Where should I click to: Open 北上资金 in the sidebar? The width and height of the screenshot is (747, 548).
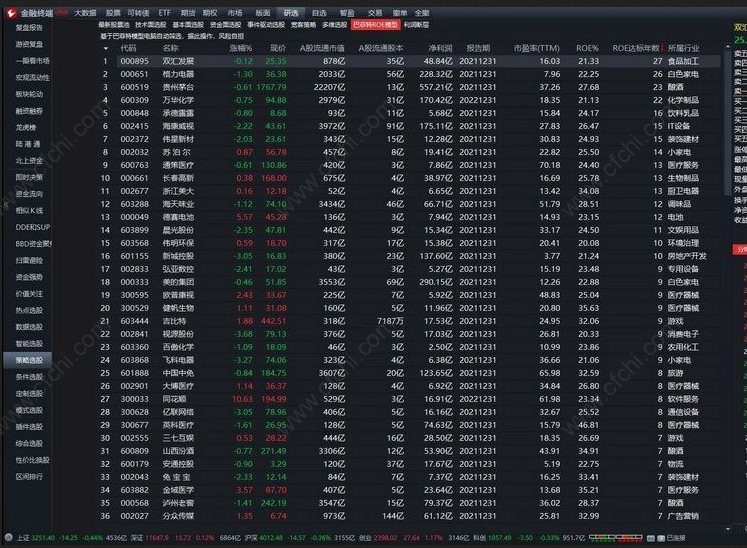(29, 161)
